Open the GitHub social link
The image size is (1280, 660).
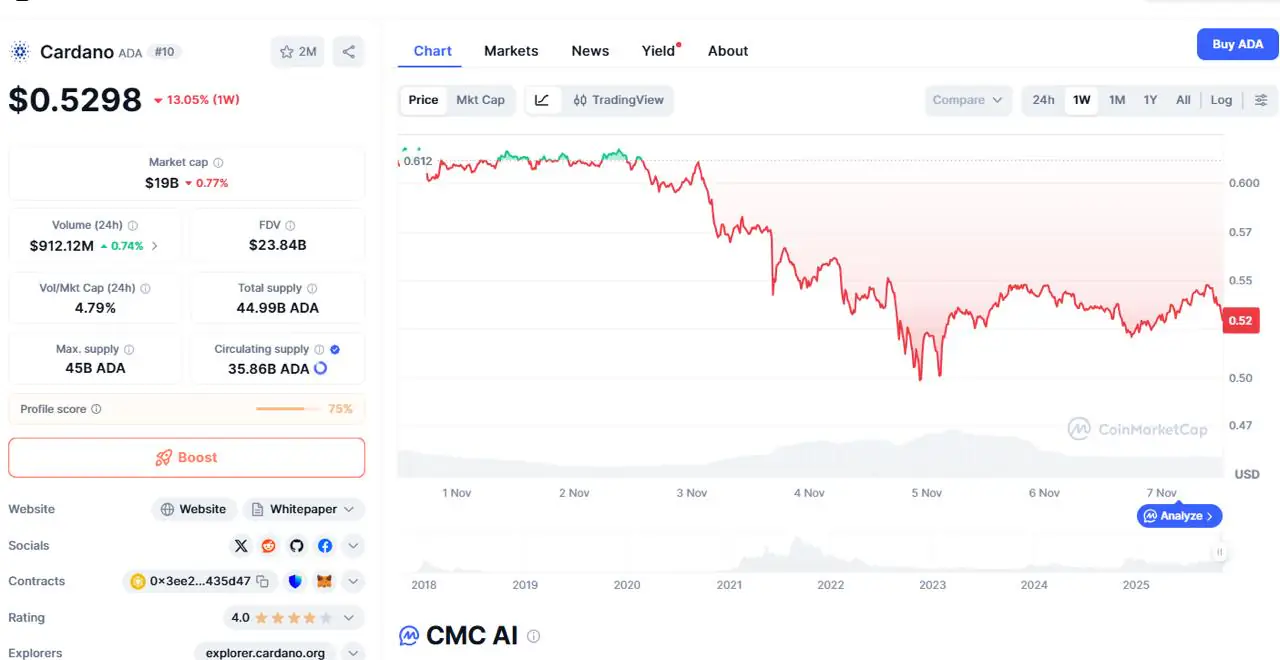(x=296, y=546)
